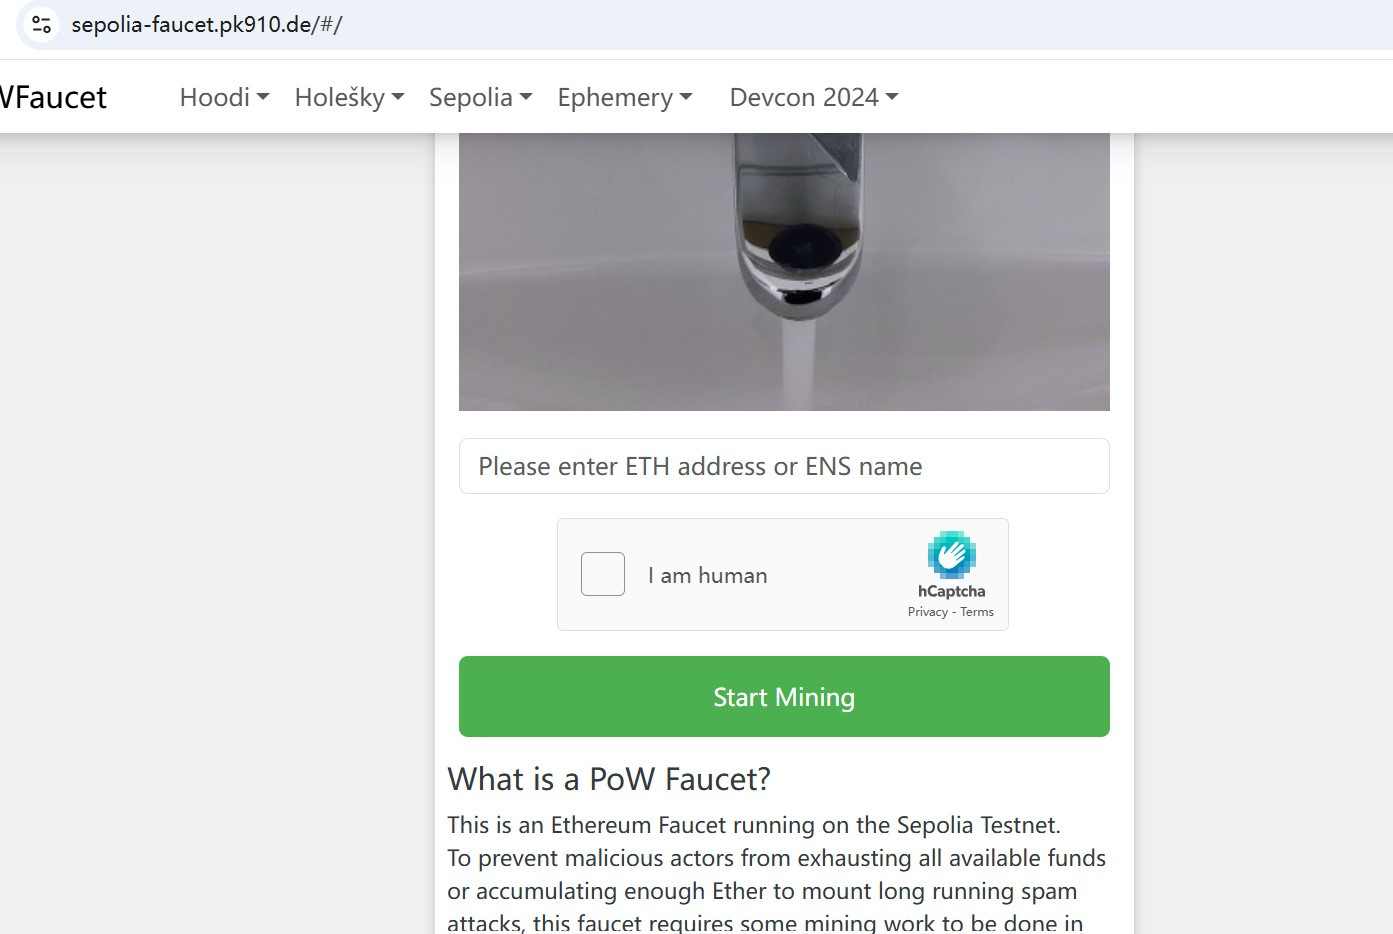The width and height of the screenshot is (1393, 934).
Task: Click the site info icon in address bar
Action: pos(41,24)
